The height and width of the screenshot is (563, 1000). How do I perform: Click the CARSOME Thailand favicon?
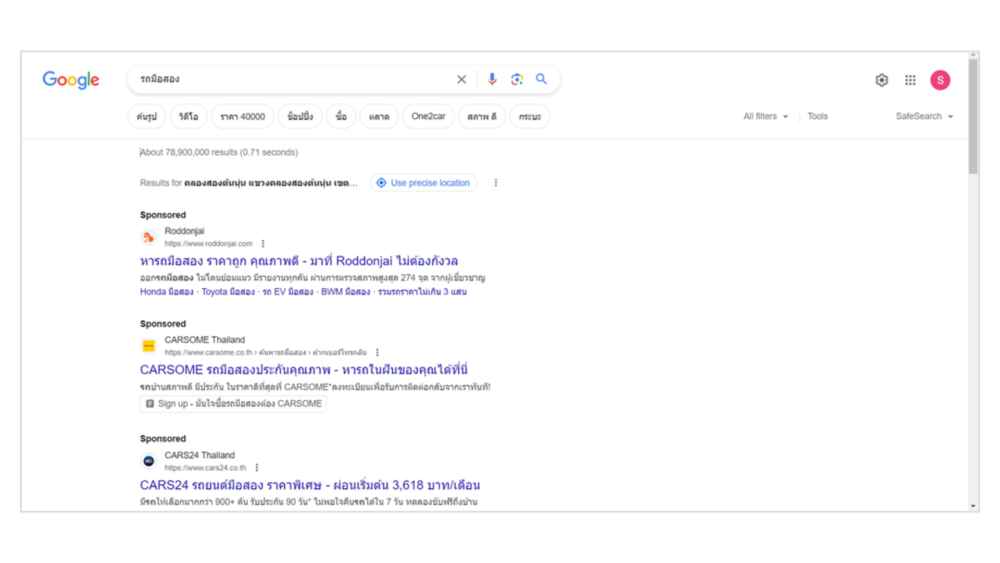tap(149, 346)
